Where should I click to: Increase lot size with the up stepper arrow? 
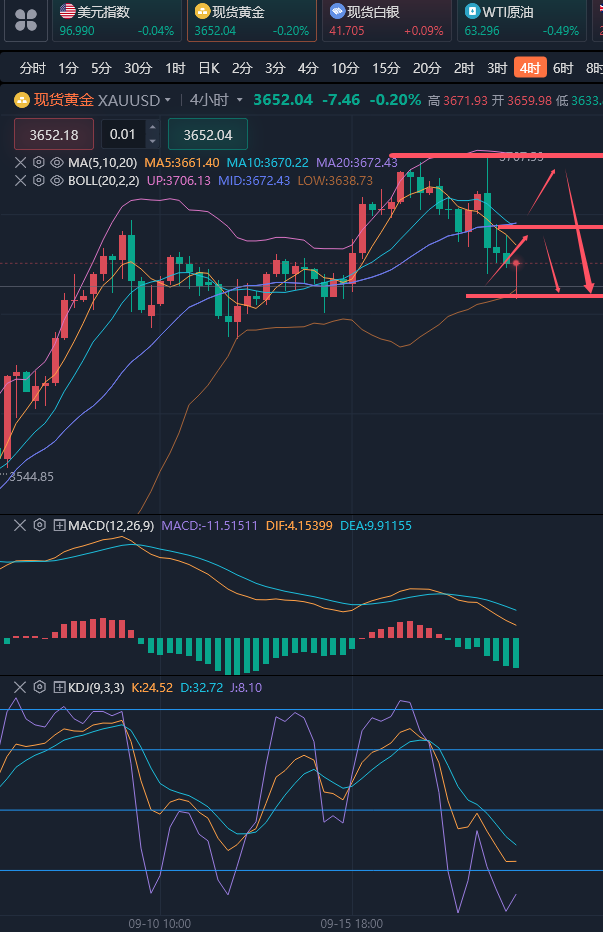coord(153,127)
